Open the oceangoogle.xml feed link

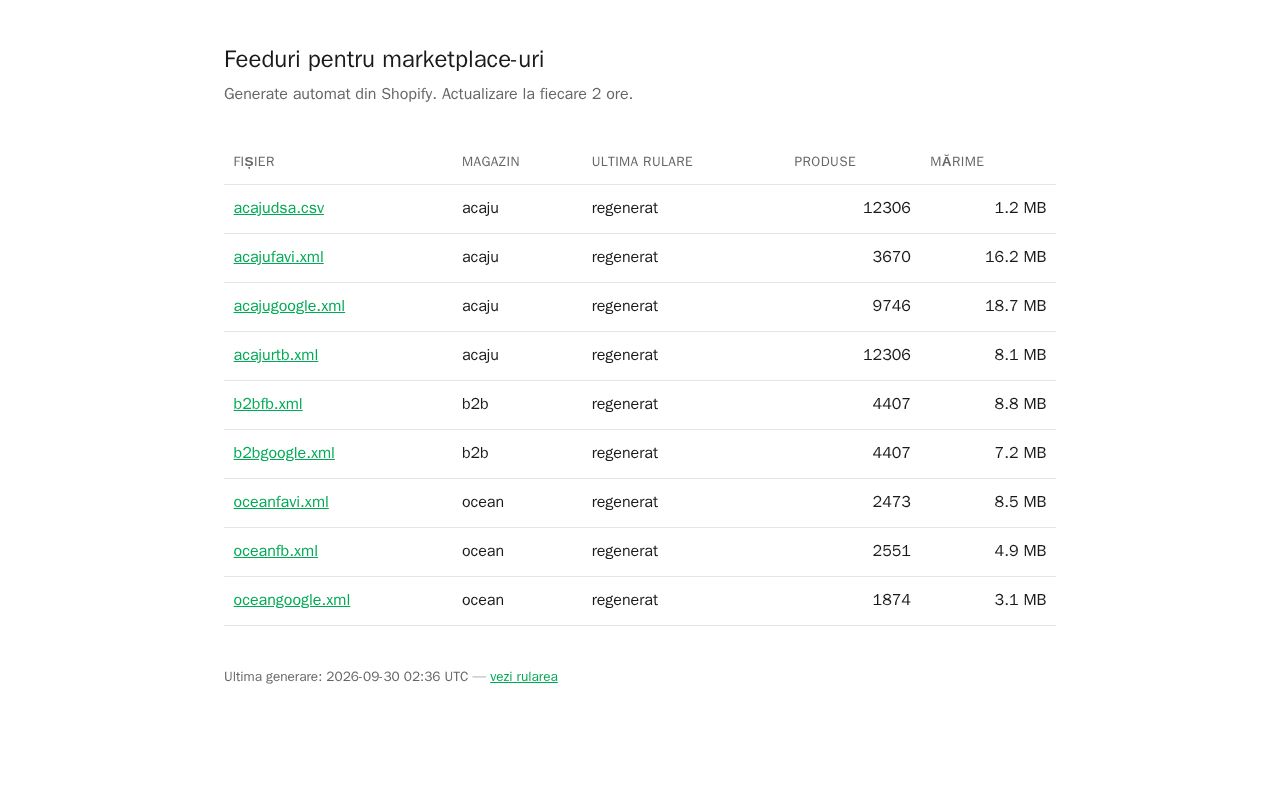pyautogui.click(x=292, y=600)
